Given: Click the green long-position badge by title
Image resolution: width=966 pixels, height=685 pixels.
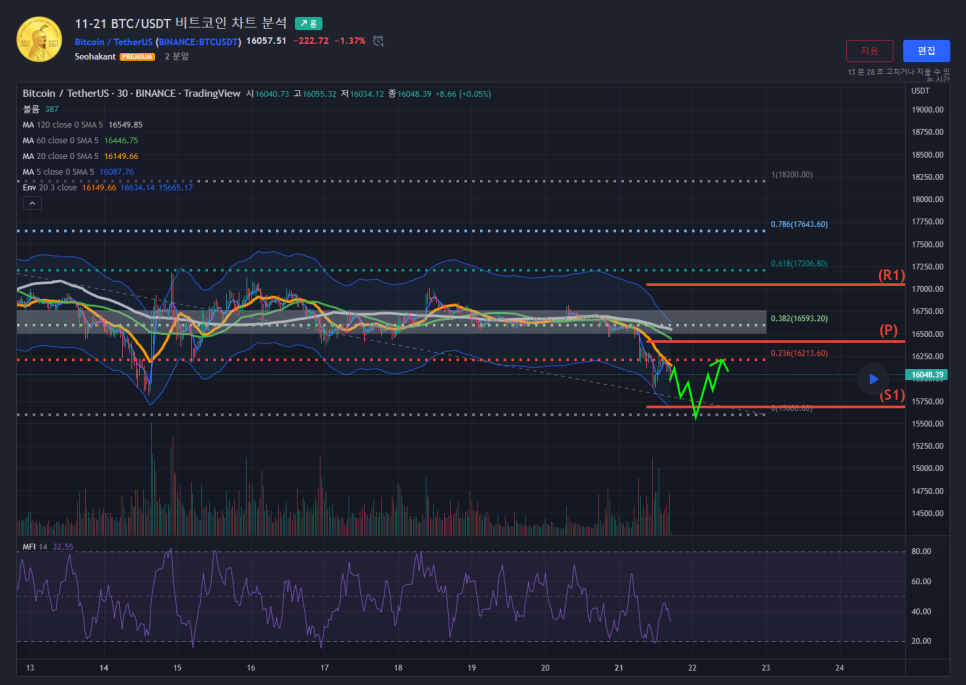Looking at the screenshot, I should point(308,22).
